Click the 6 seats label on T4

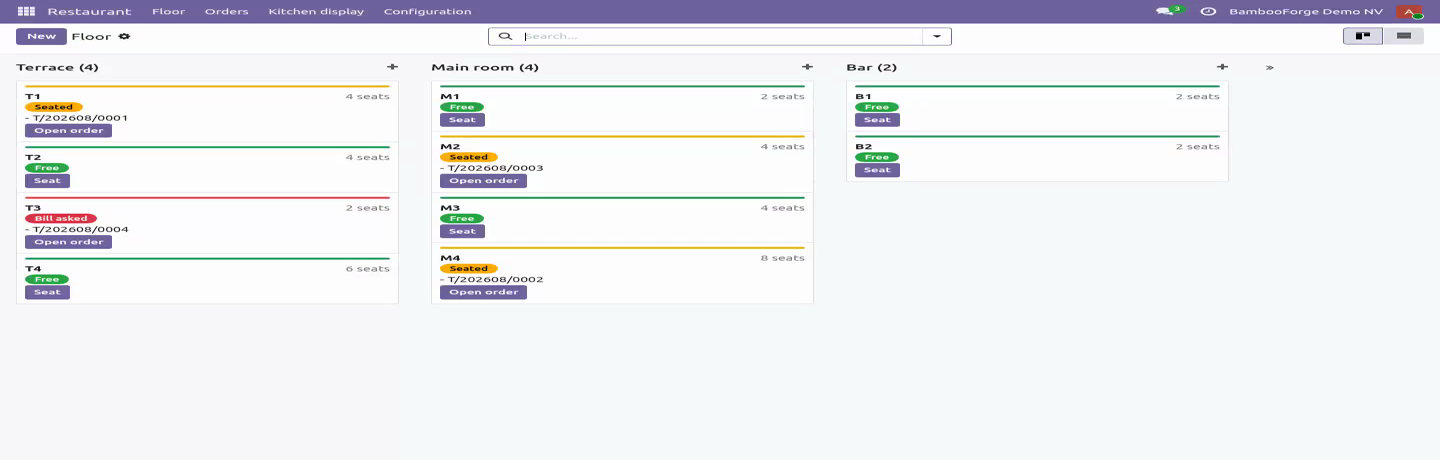[x=367, y=269]
